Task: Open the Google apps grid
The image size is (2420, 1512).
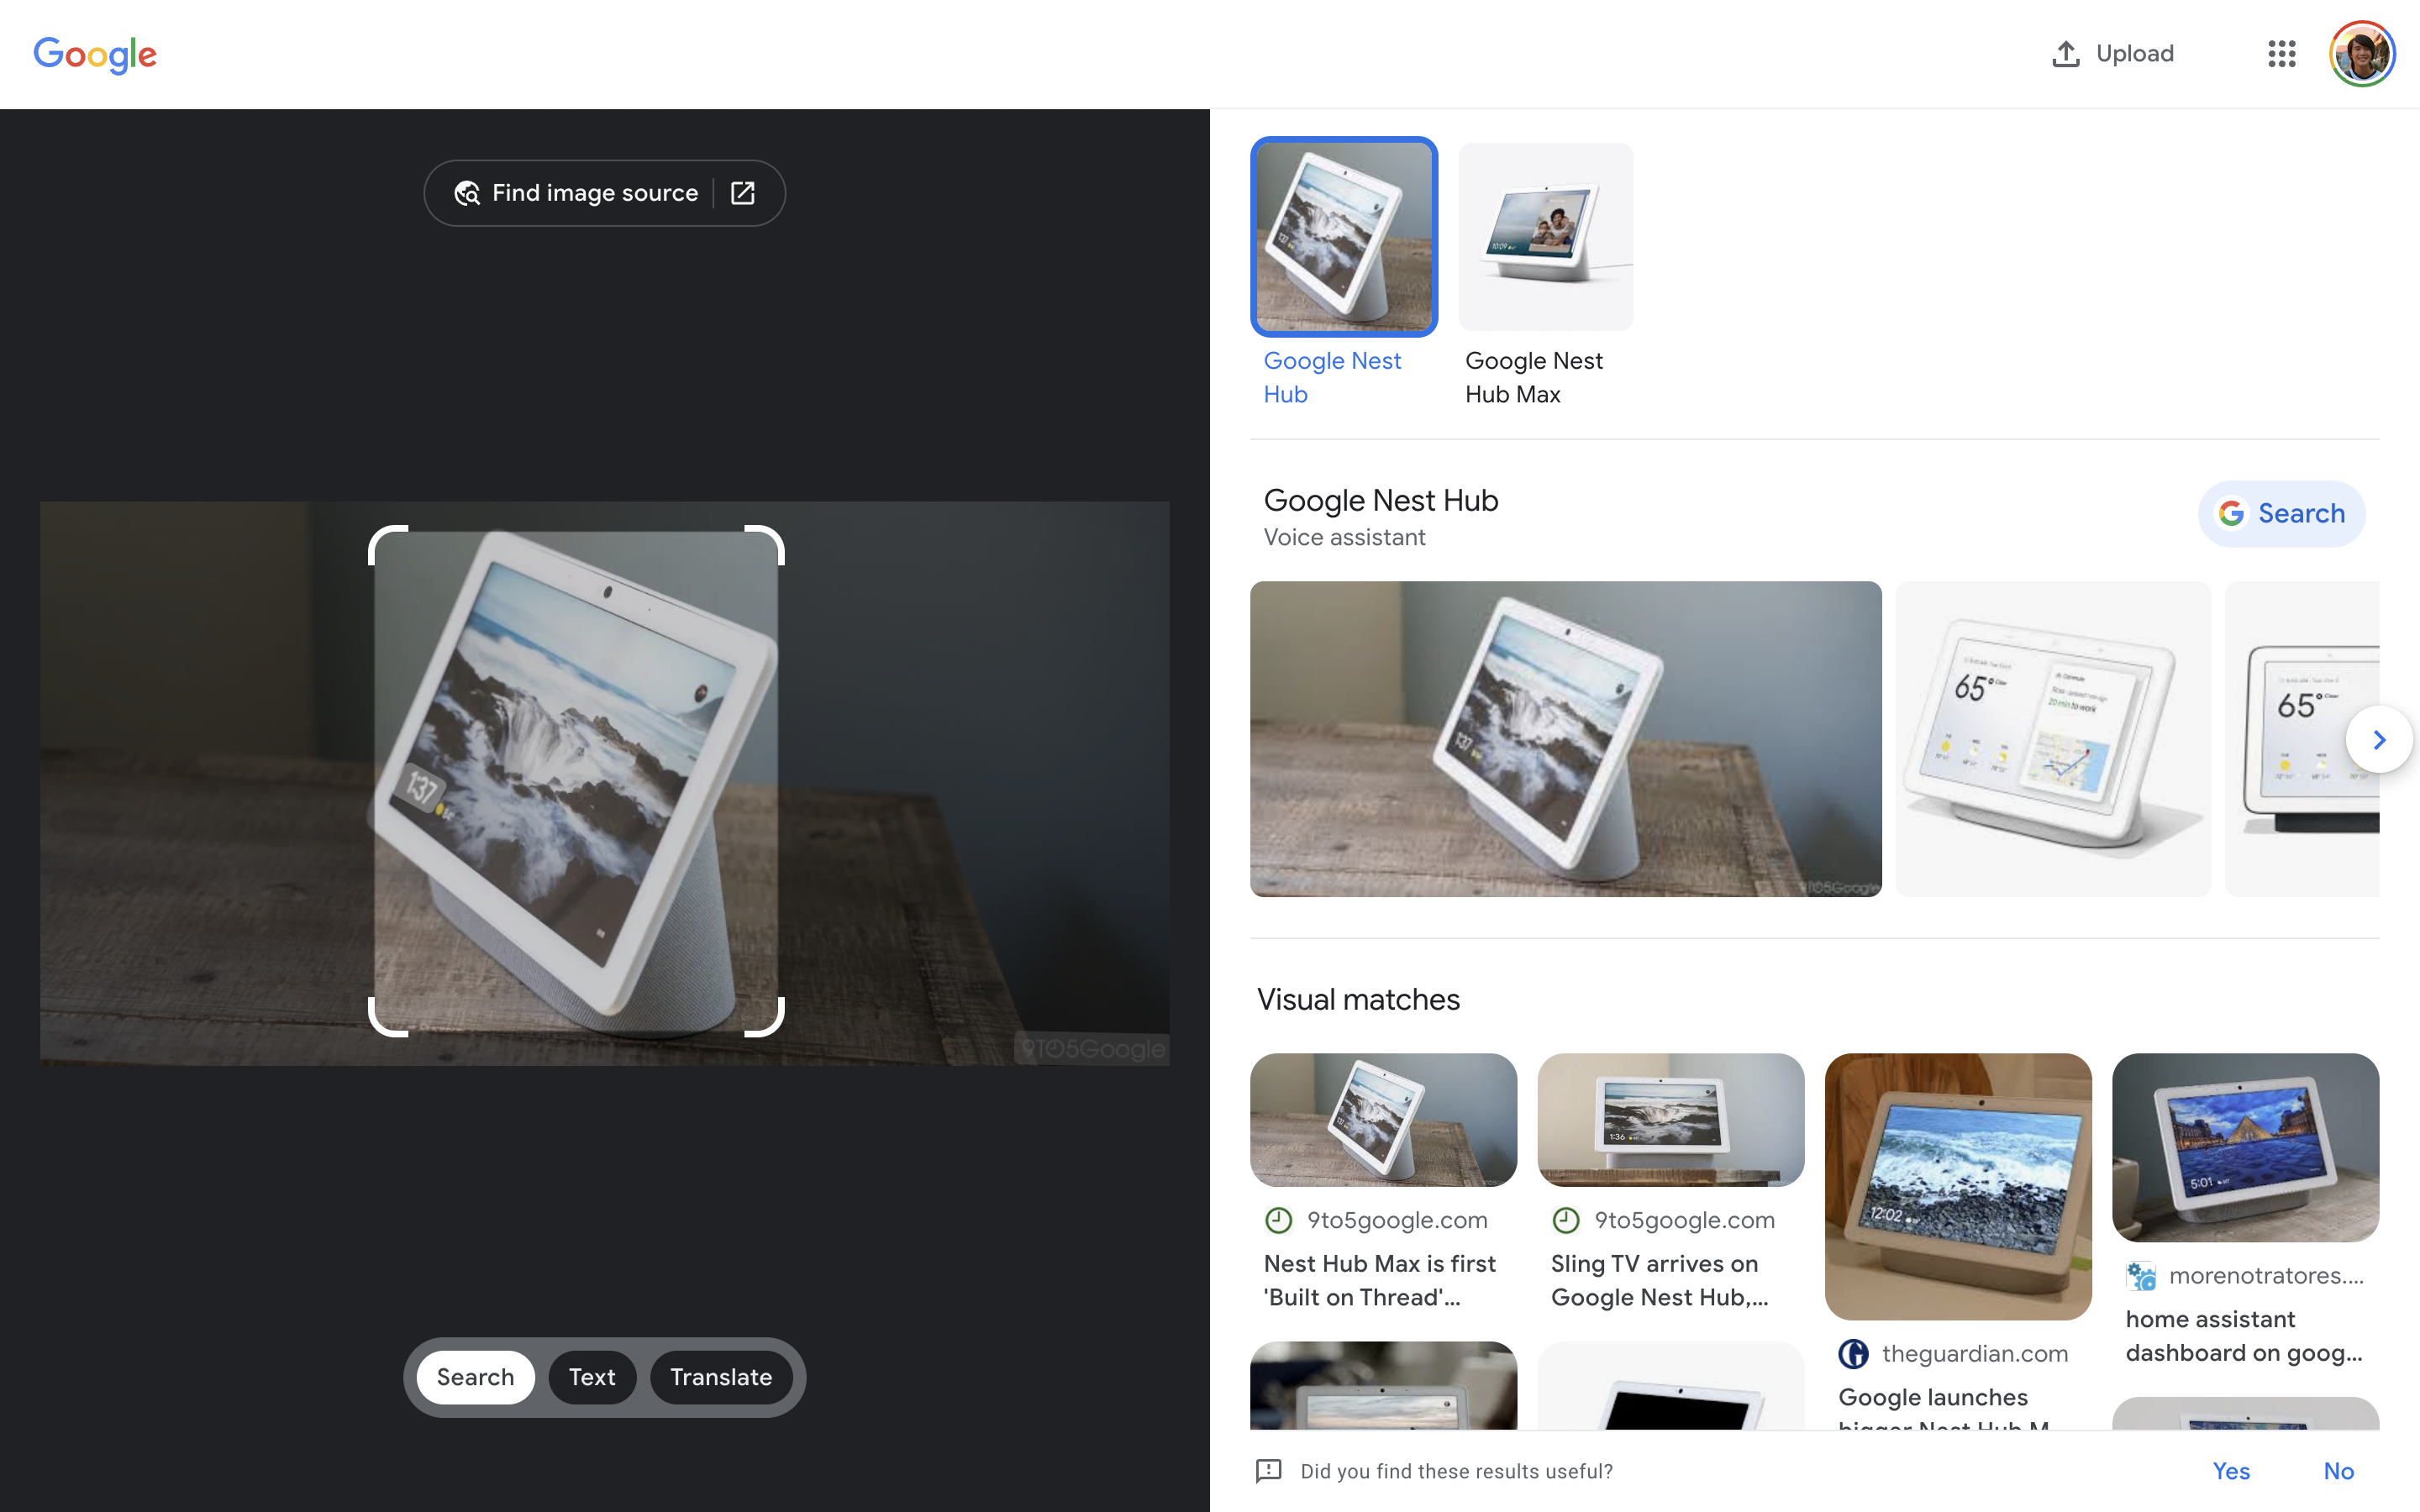Action: click(2281, 54)
